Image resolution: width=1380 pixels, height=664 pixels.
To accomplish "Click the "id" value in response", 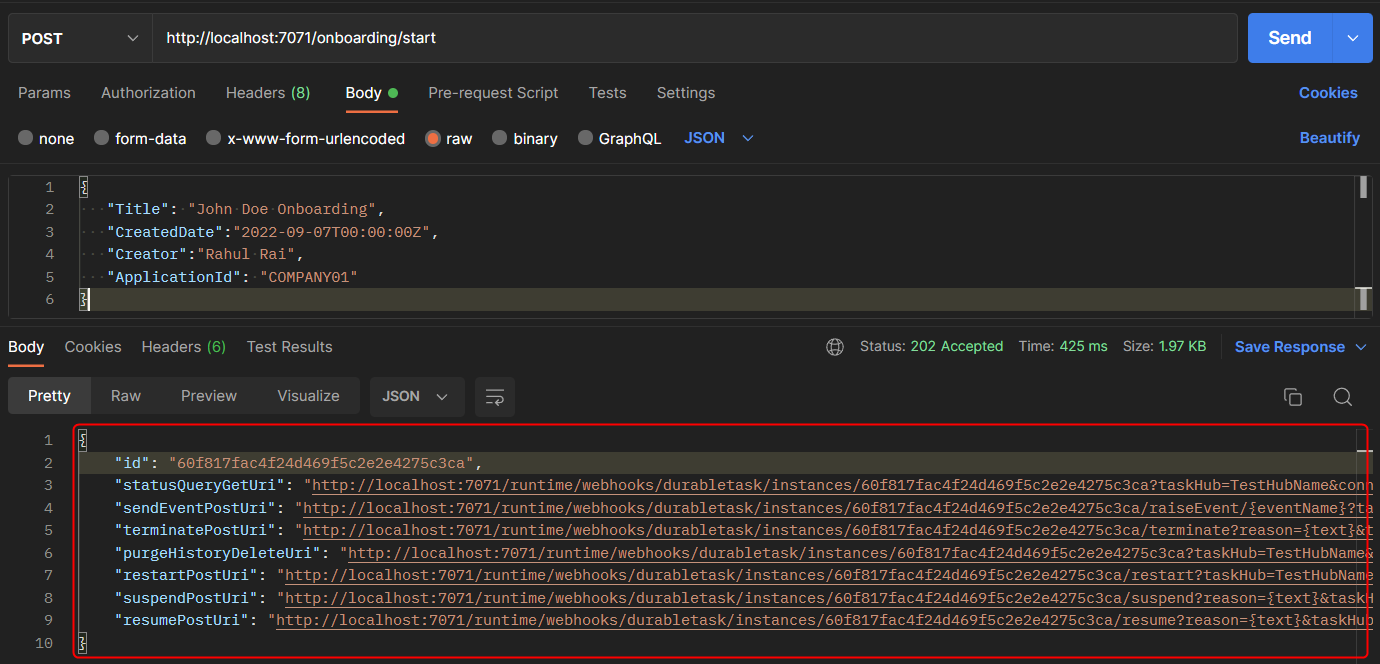I will tap(321, 463).
